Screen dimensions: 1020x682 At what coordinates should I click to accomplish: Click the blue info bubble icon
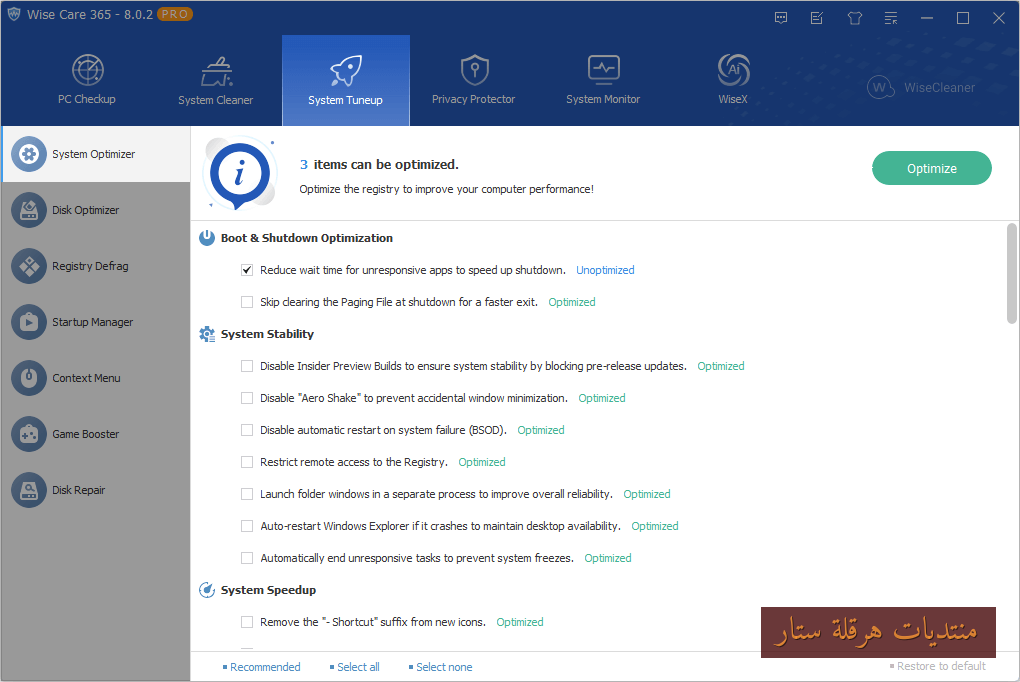[239, 174]
